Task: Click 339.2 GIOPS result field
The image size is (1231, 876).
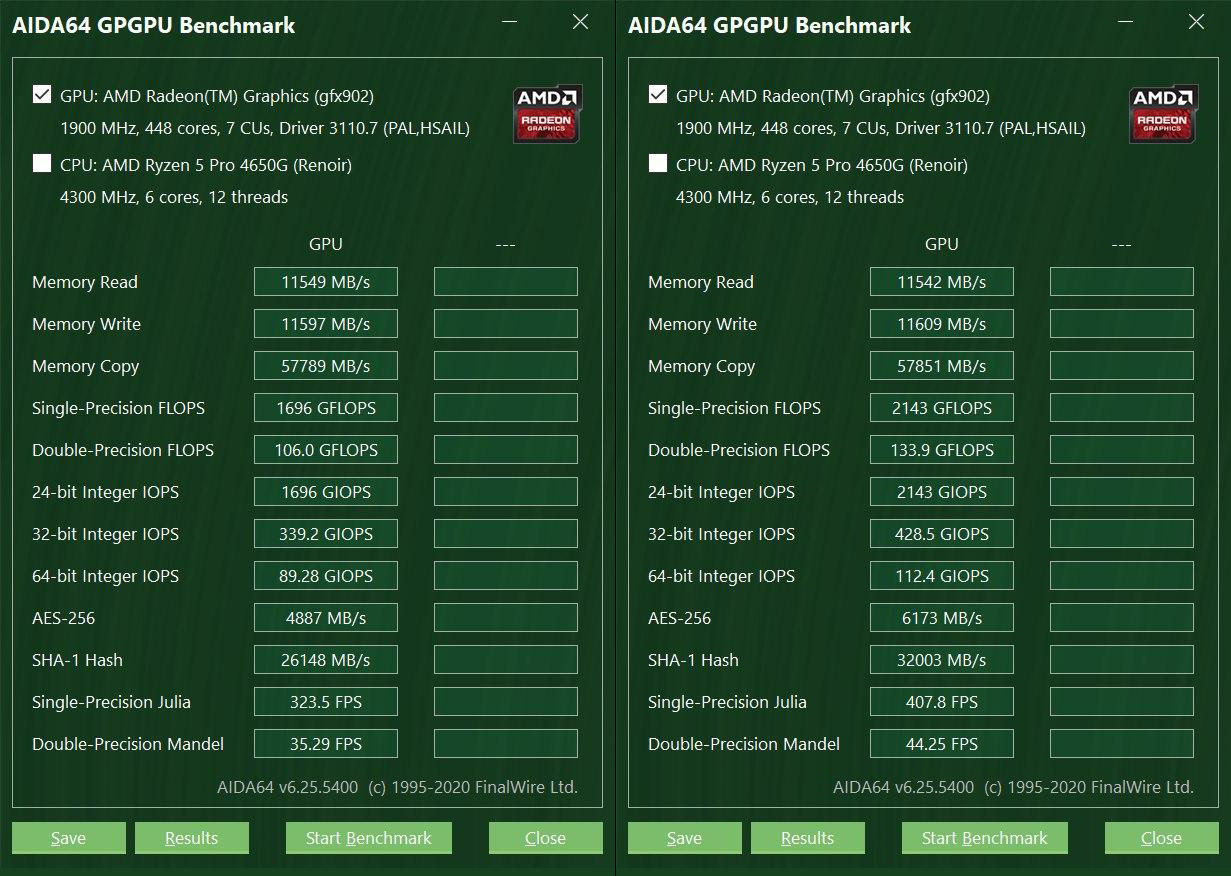Action: point(326,534)
